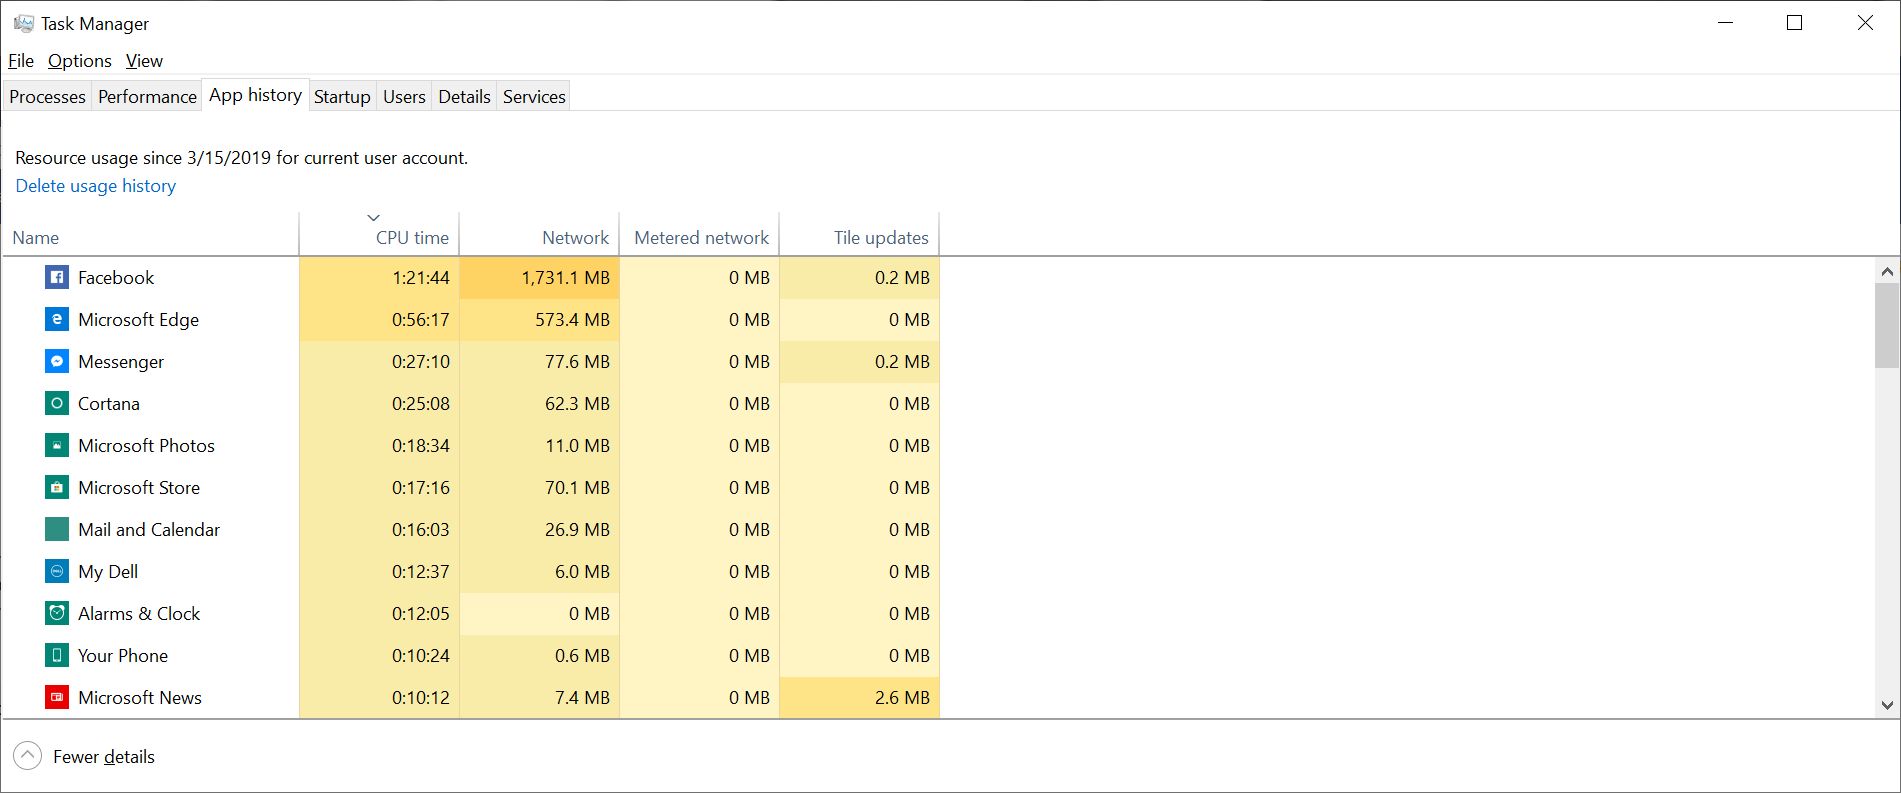Click Facebook's 1,731.1 MB network value

point(565,278)
